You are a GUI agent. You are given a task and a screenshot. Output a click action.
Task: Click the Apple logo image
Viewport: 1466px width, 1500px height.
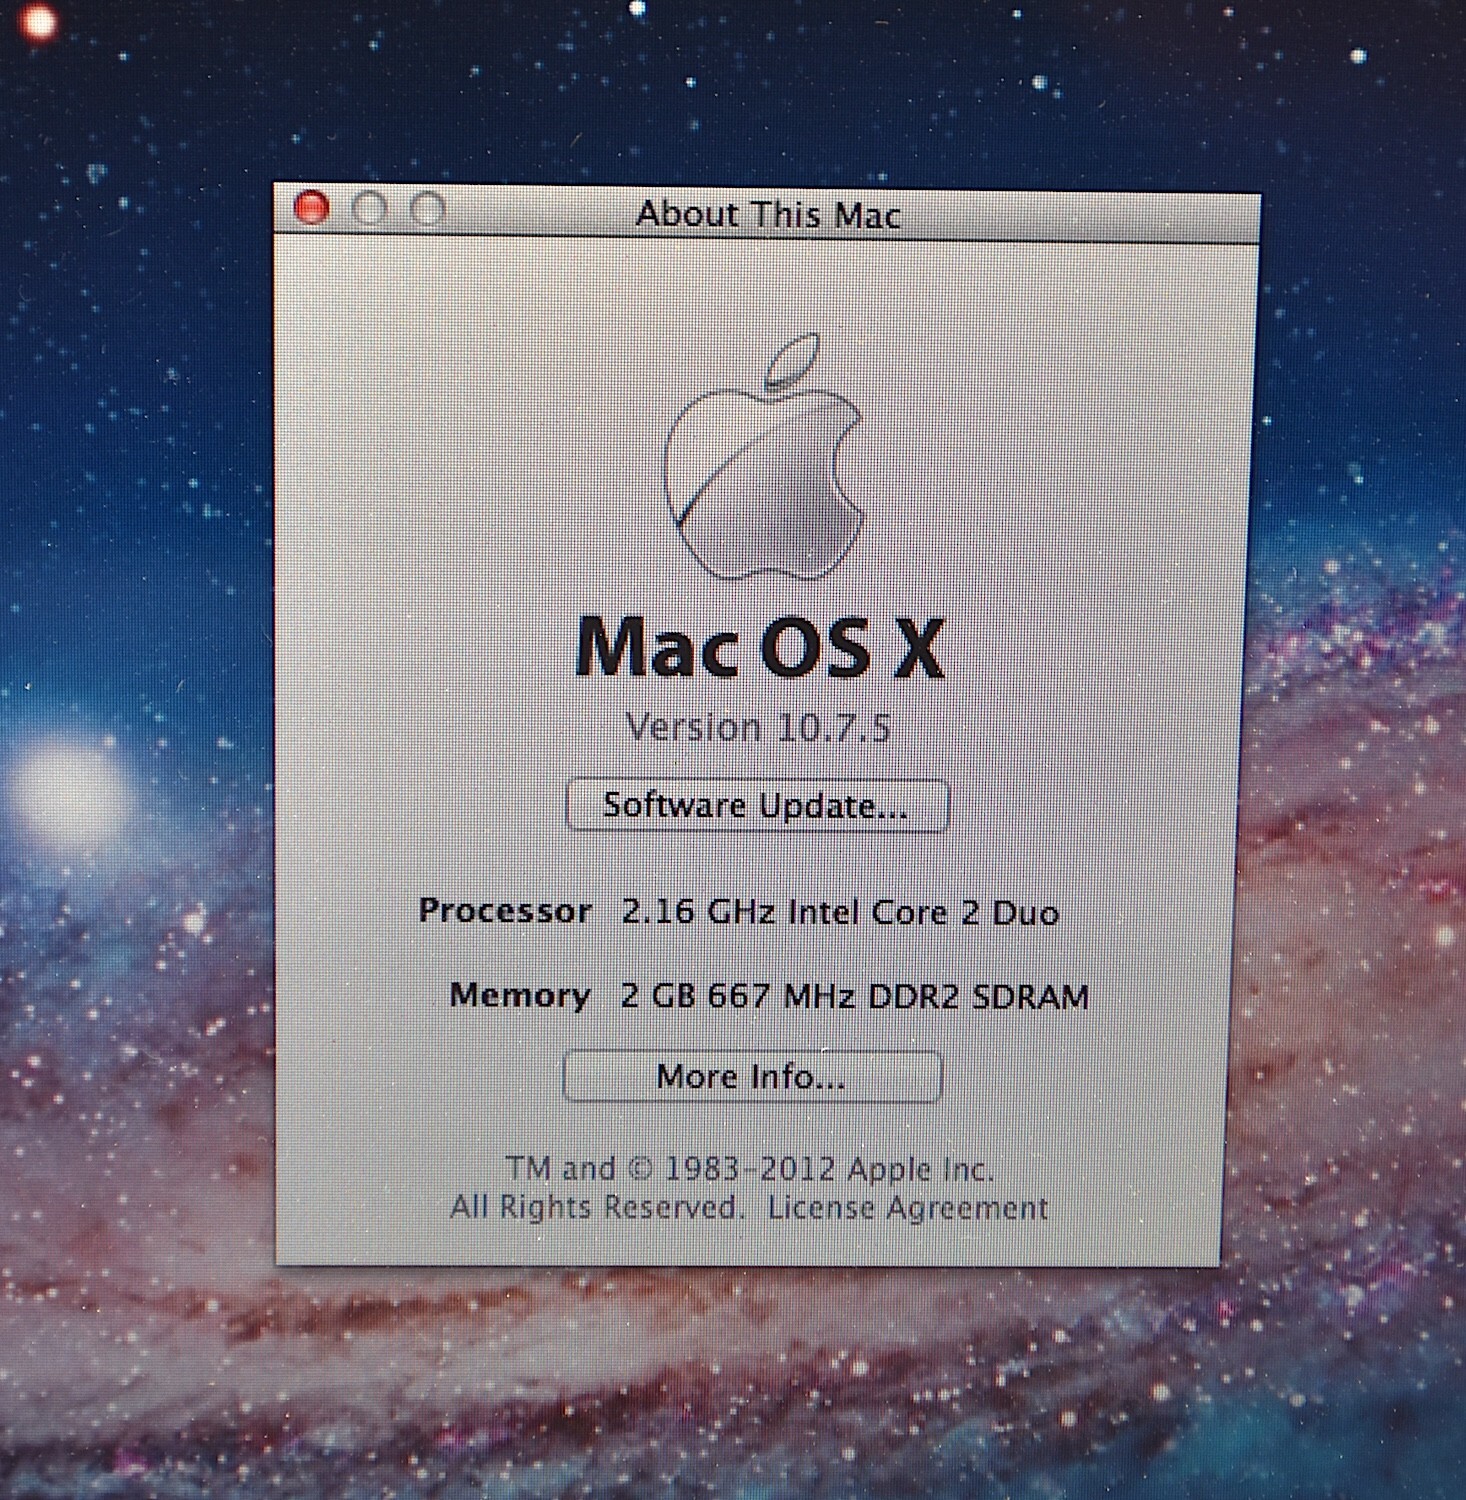(x=765, y=457)
